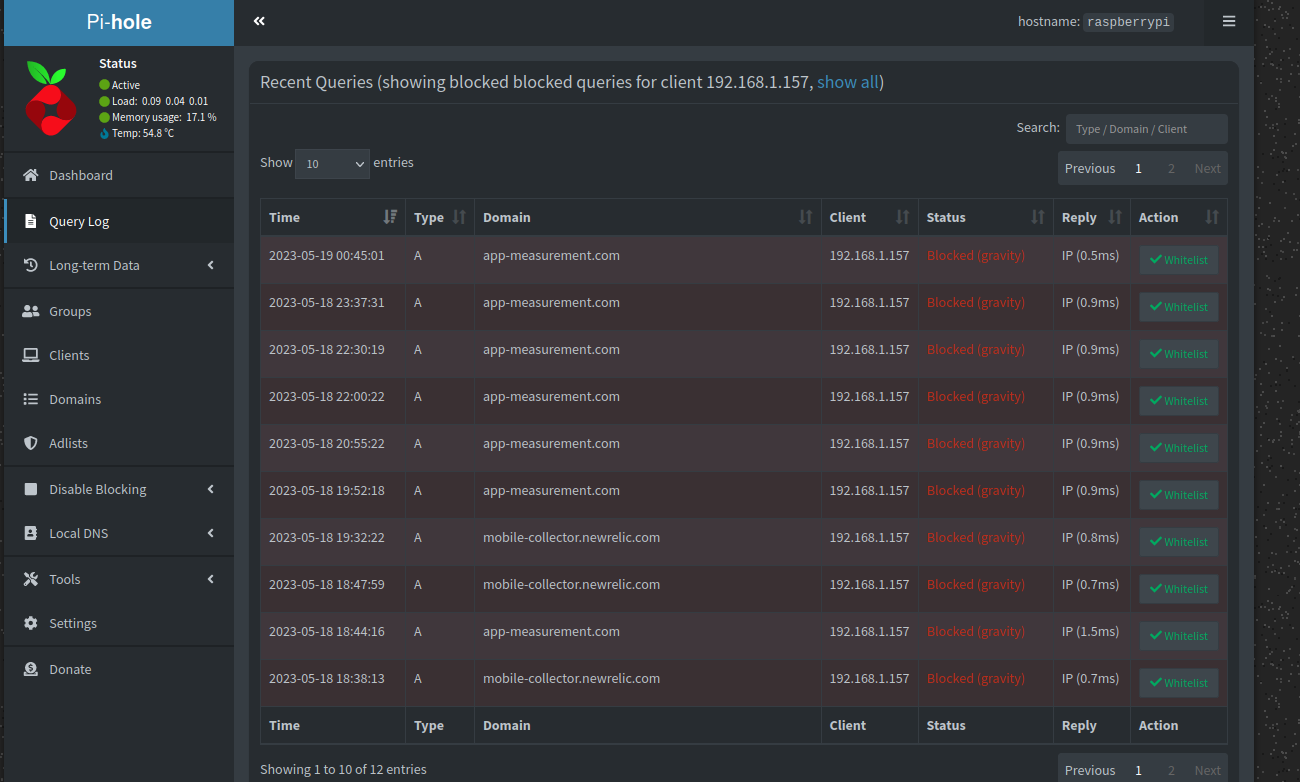Click the Query Log file icon
This screenshot has height=782, width=1300.
coord(30,221)
